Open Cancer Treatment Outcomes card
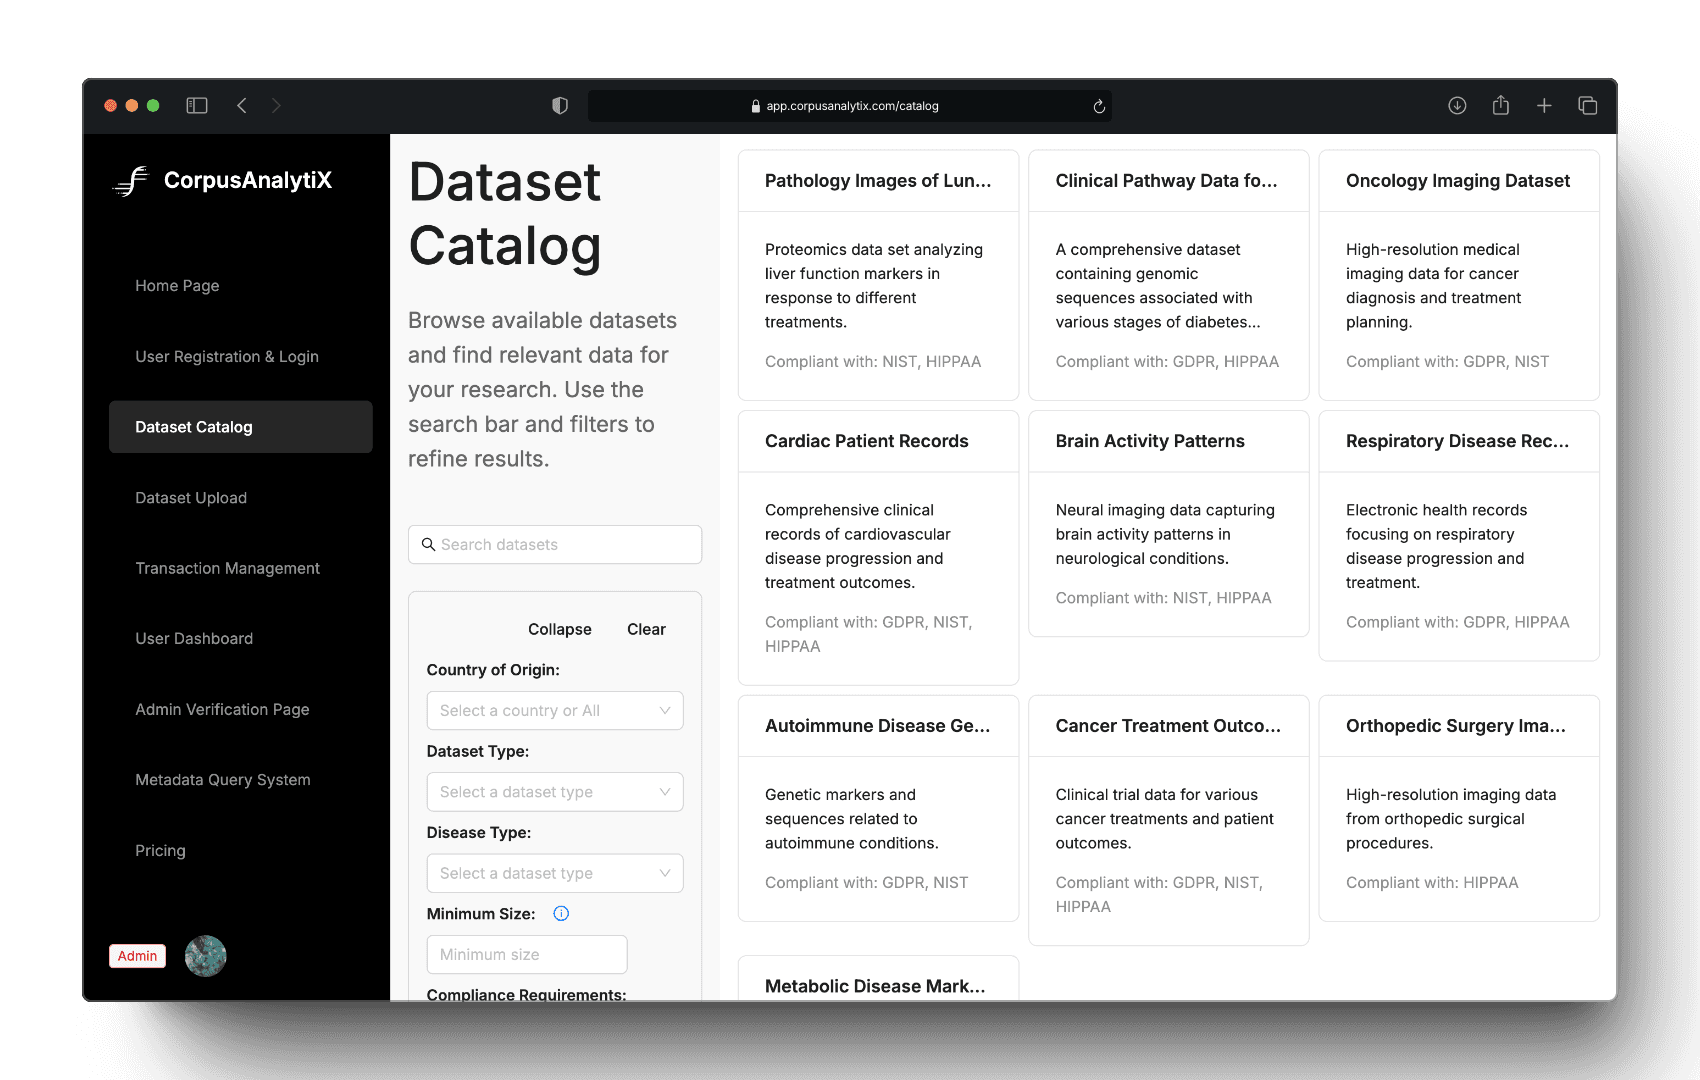The height and width of the screenshot is (1080, 1700). pos(1168,820)
